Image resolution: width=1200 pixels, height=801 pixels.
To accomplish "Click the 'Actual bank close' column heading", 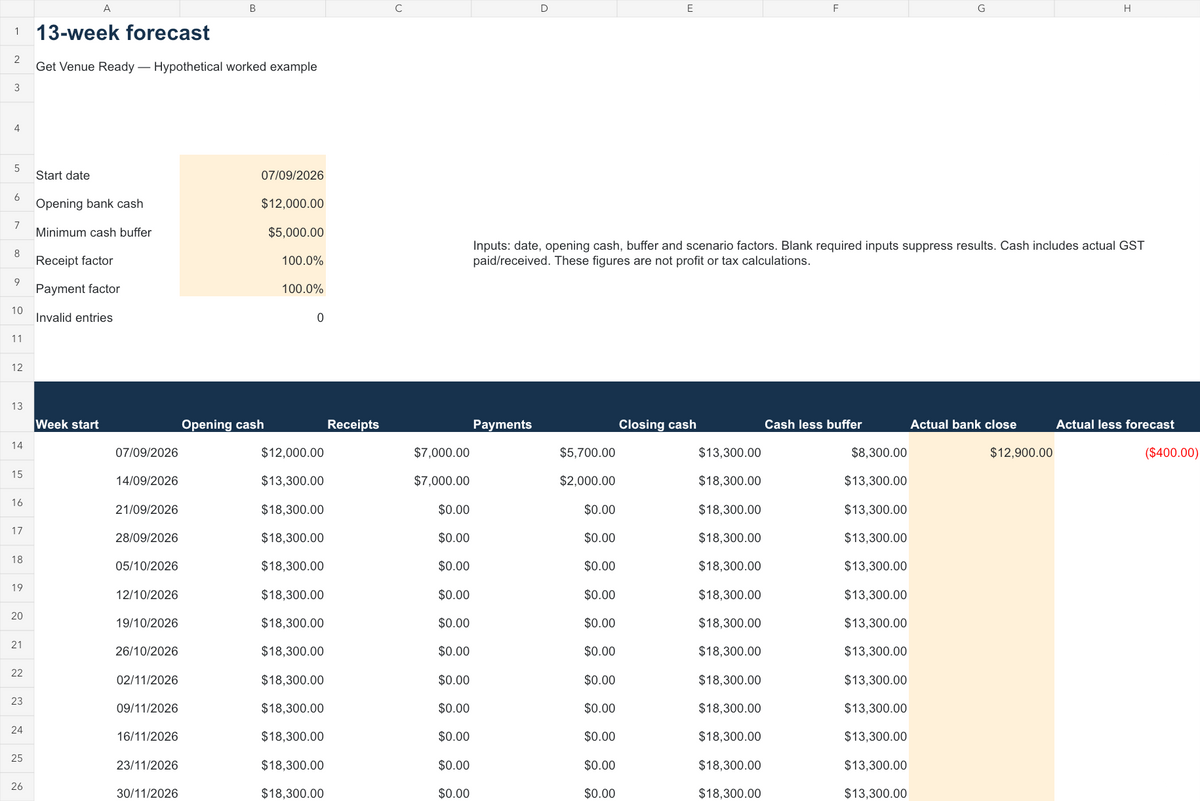I will (963, 424).
